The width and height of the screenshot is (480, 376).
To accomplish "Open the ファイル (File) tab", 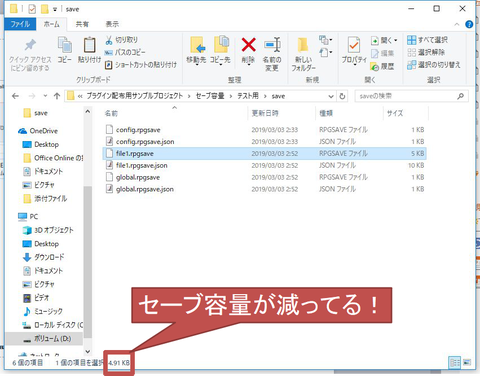I will [x=20, y=24].
